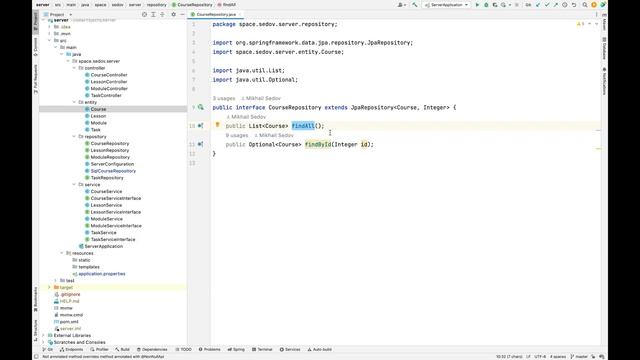The width and height of the screenshot is (640, 360).
Task: Open editor tab options three-dot menu
Action: point(596,14)
